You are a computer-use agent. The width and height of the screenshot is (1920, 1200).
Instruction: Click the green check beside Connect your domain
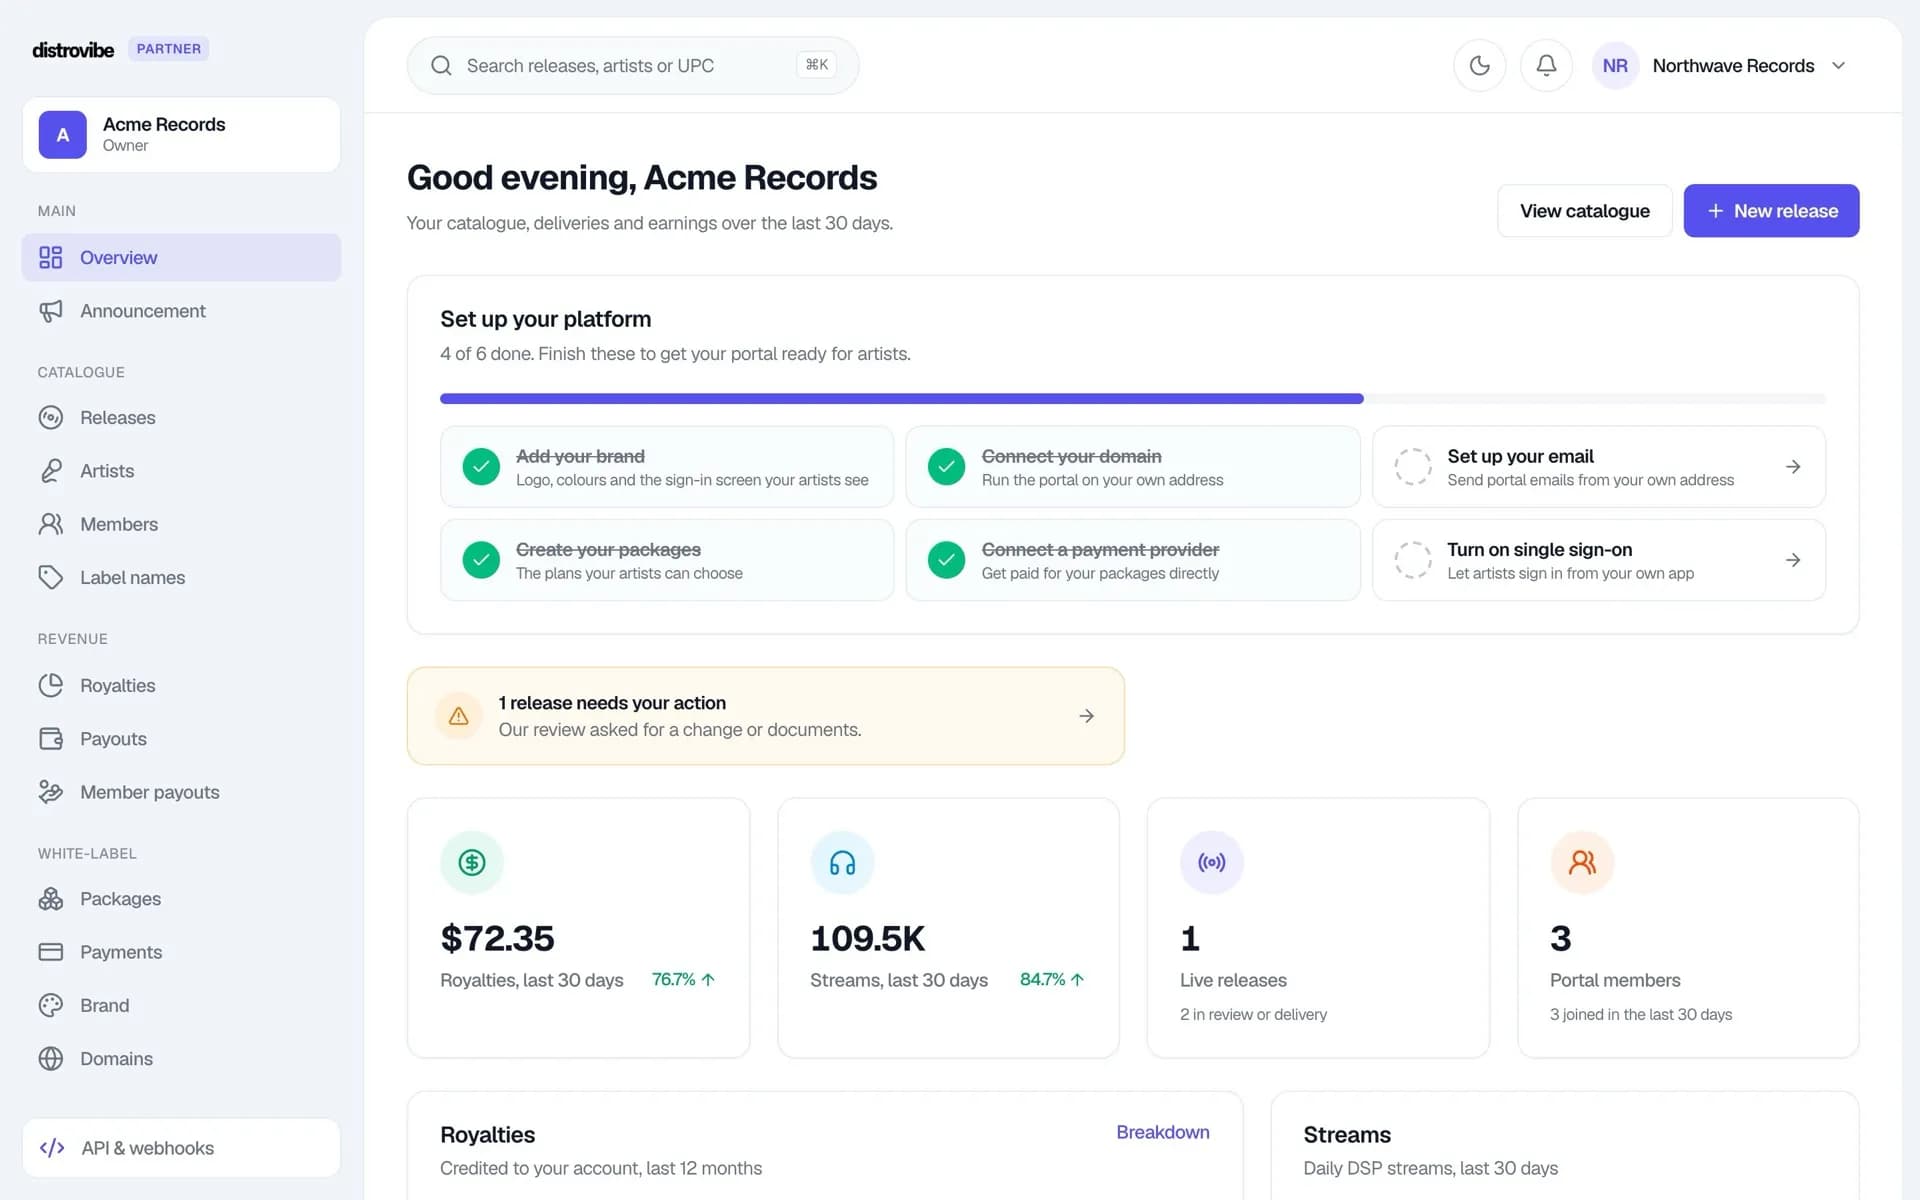pyautogui.click(x=946, y=467)
